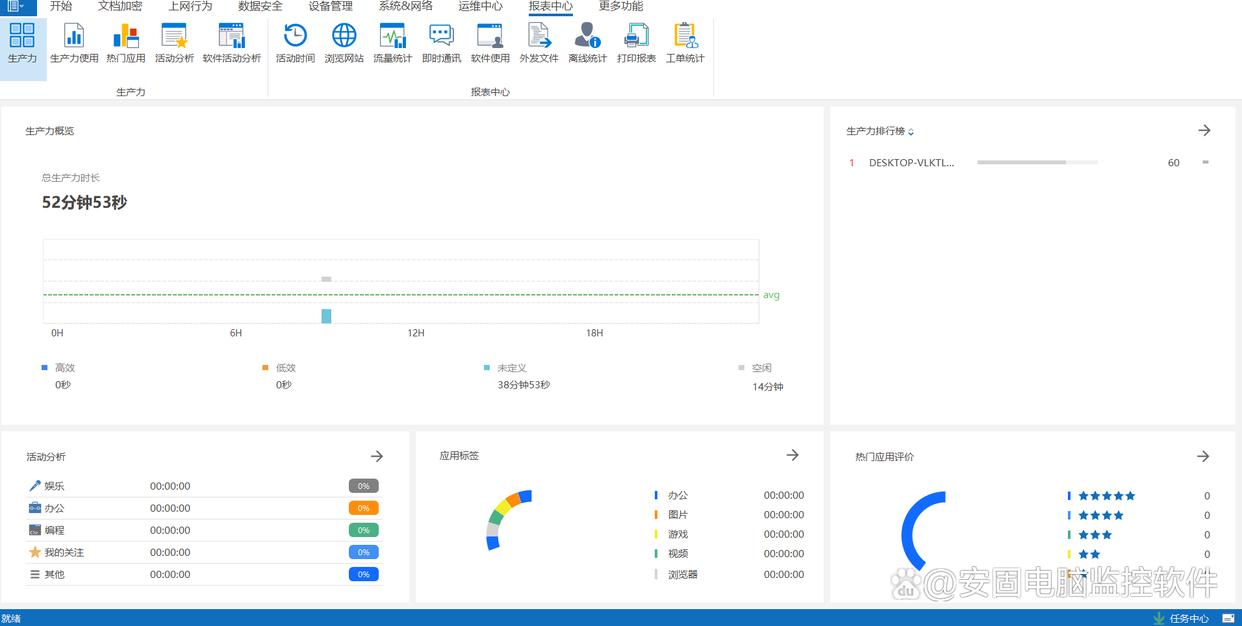
Task: Click the DESKTOP-VLKTL productivity progress bar
Action: click(x=1036, y=162)
